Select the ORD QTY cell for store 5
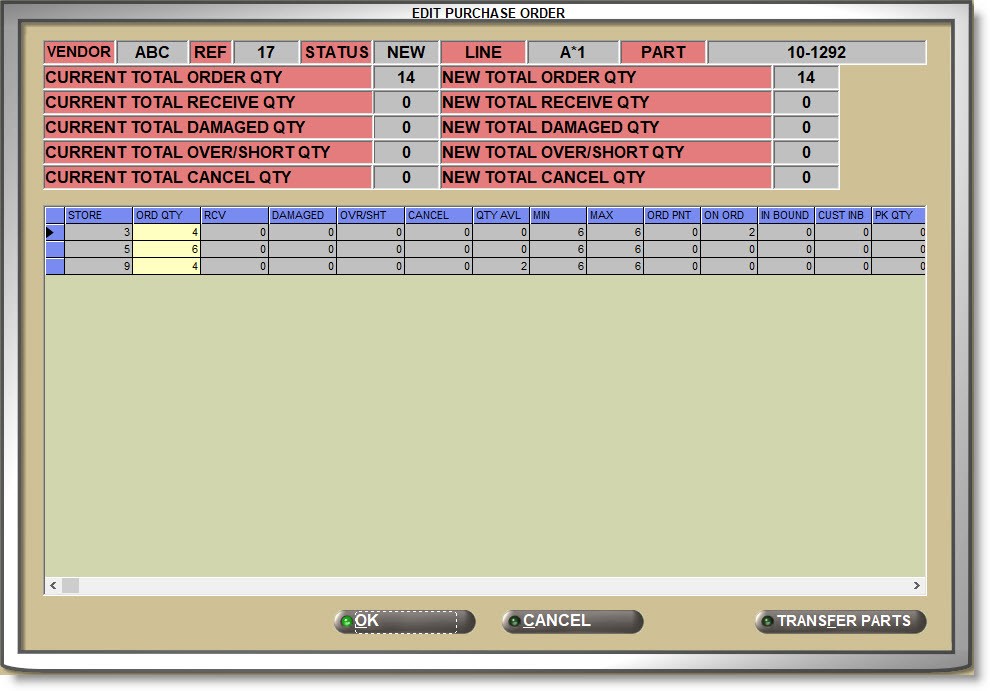This screenshot has height=691, width=990. 166,249
